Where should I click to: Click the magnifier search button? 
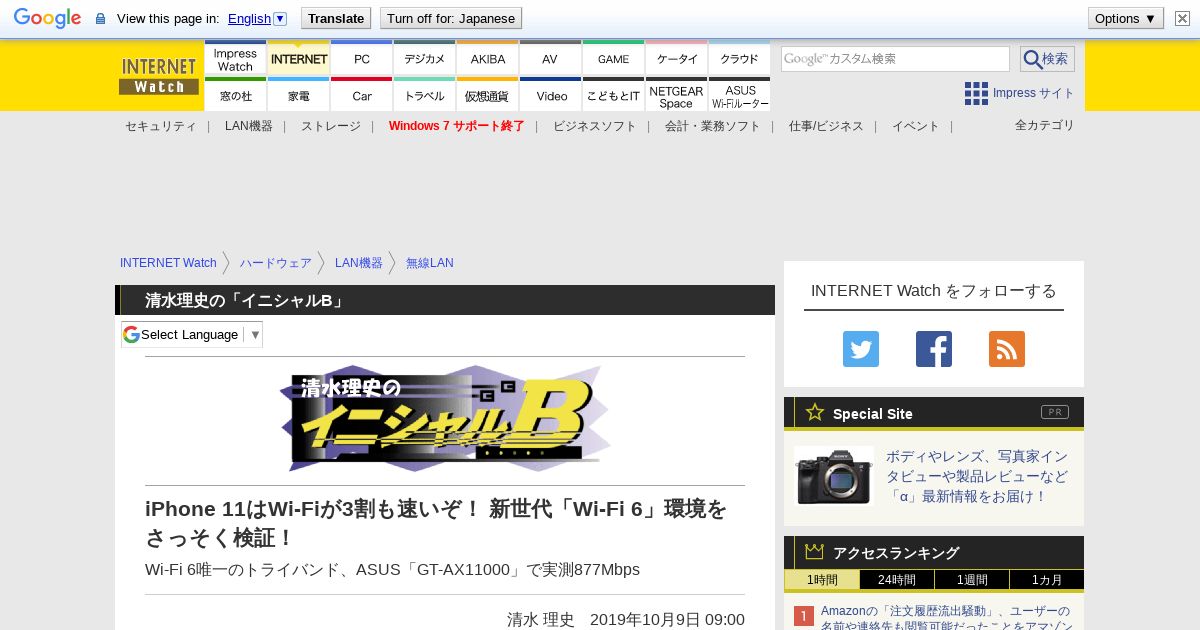pyautogui.click(x=1047, y=59)
